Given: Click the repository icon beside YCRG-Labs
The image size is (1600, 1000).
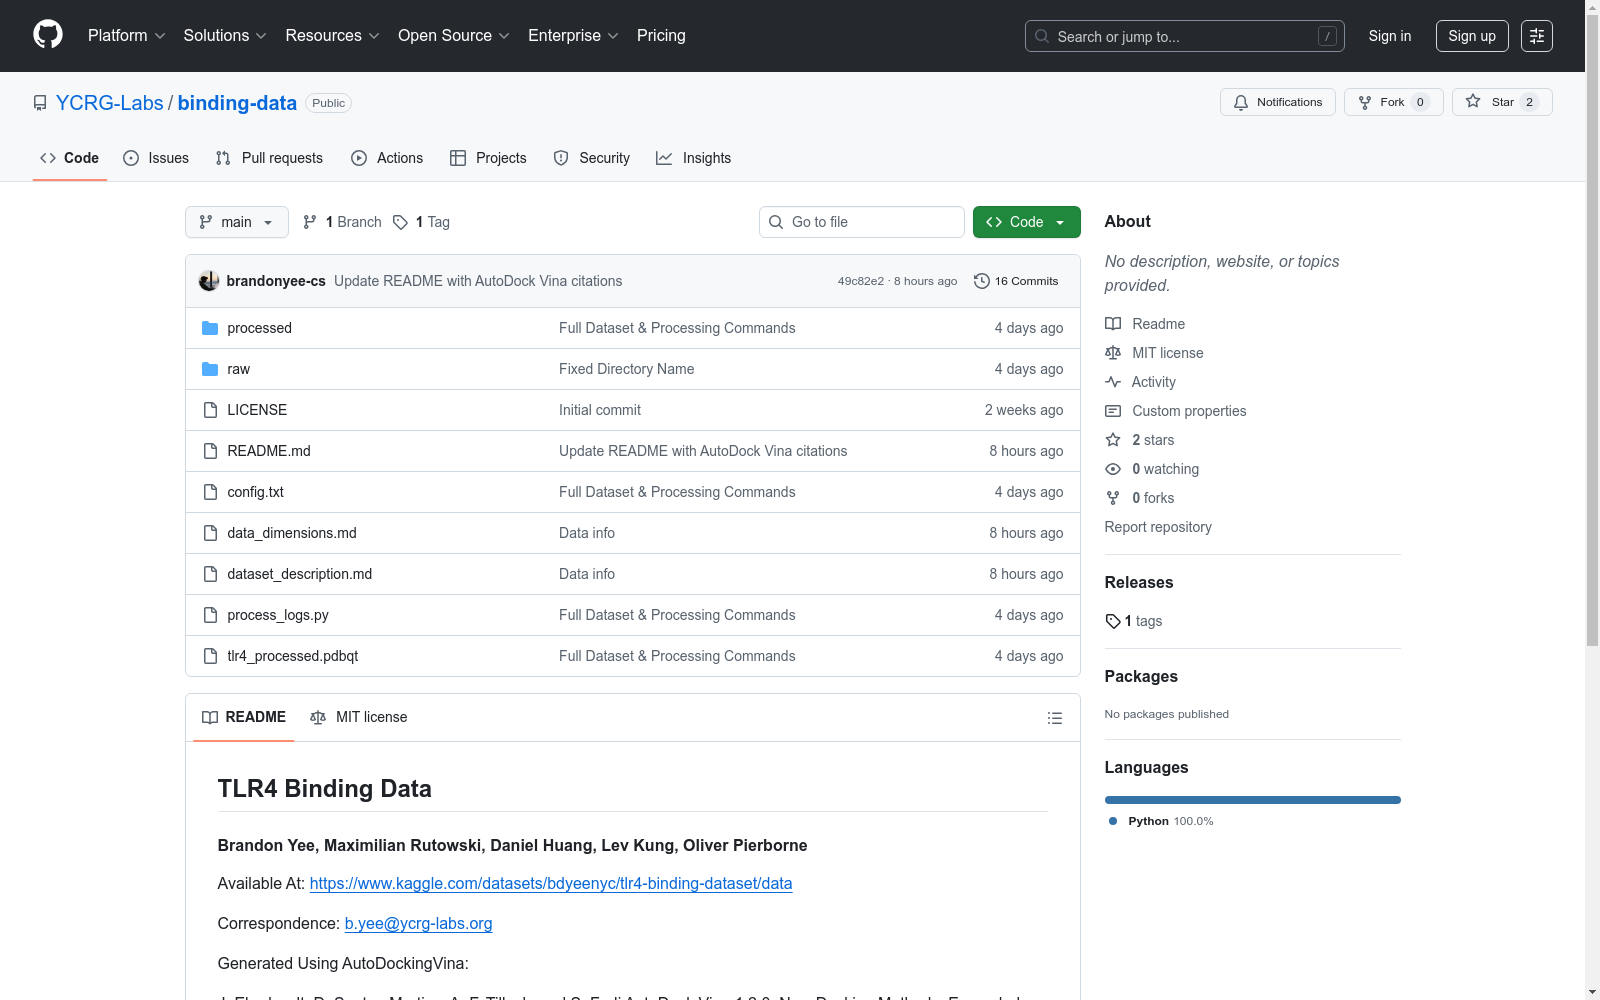Looking at the screenshot, I should coord(40,103).
